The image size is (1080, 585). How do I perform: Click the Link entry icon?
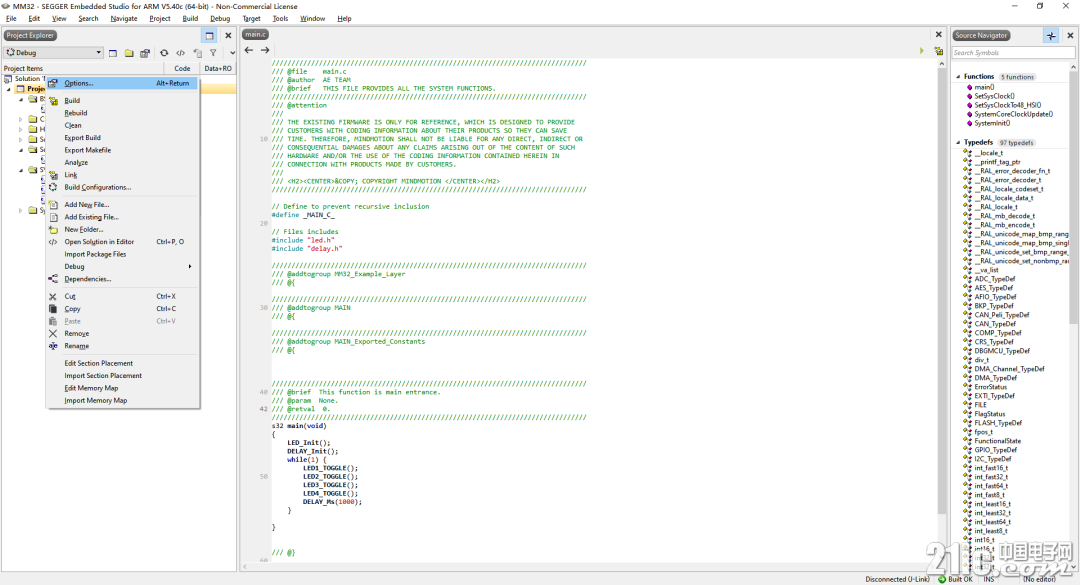(x=53, y=175)
